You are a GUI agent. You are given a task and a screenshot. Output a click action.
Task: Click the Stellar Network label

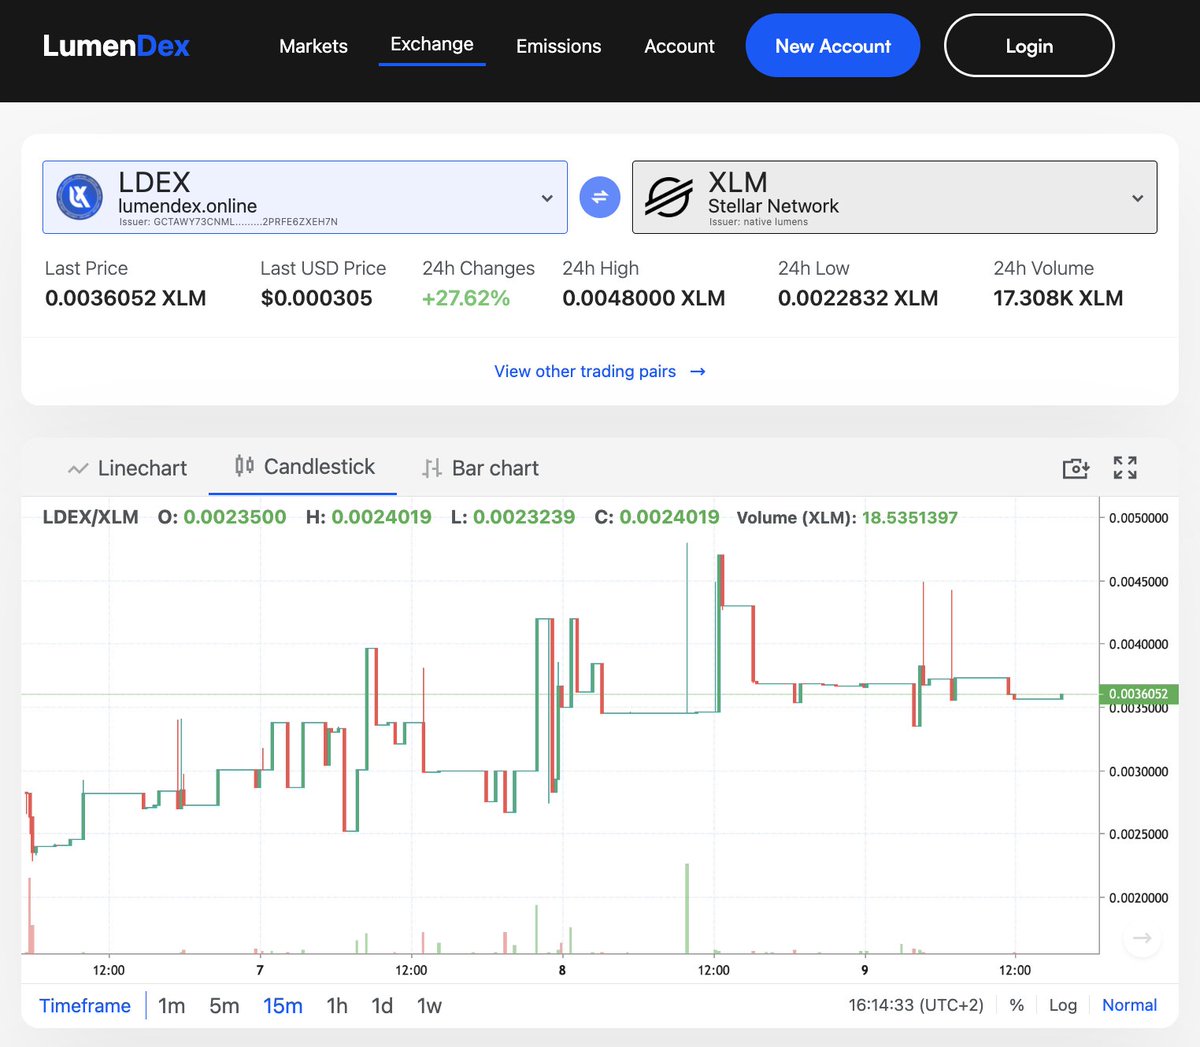tap(773, 206)
